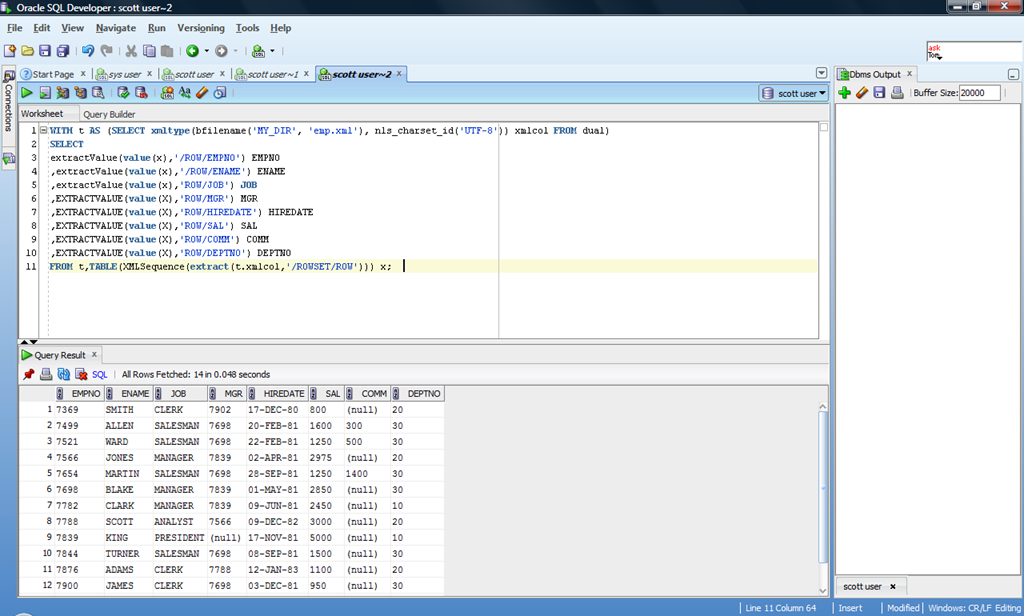
Task: Switch to the scott user~1 tab
Action: pyautogui.click(x=272, y=74)
